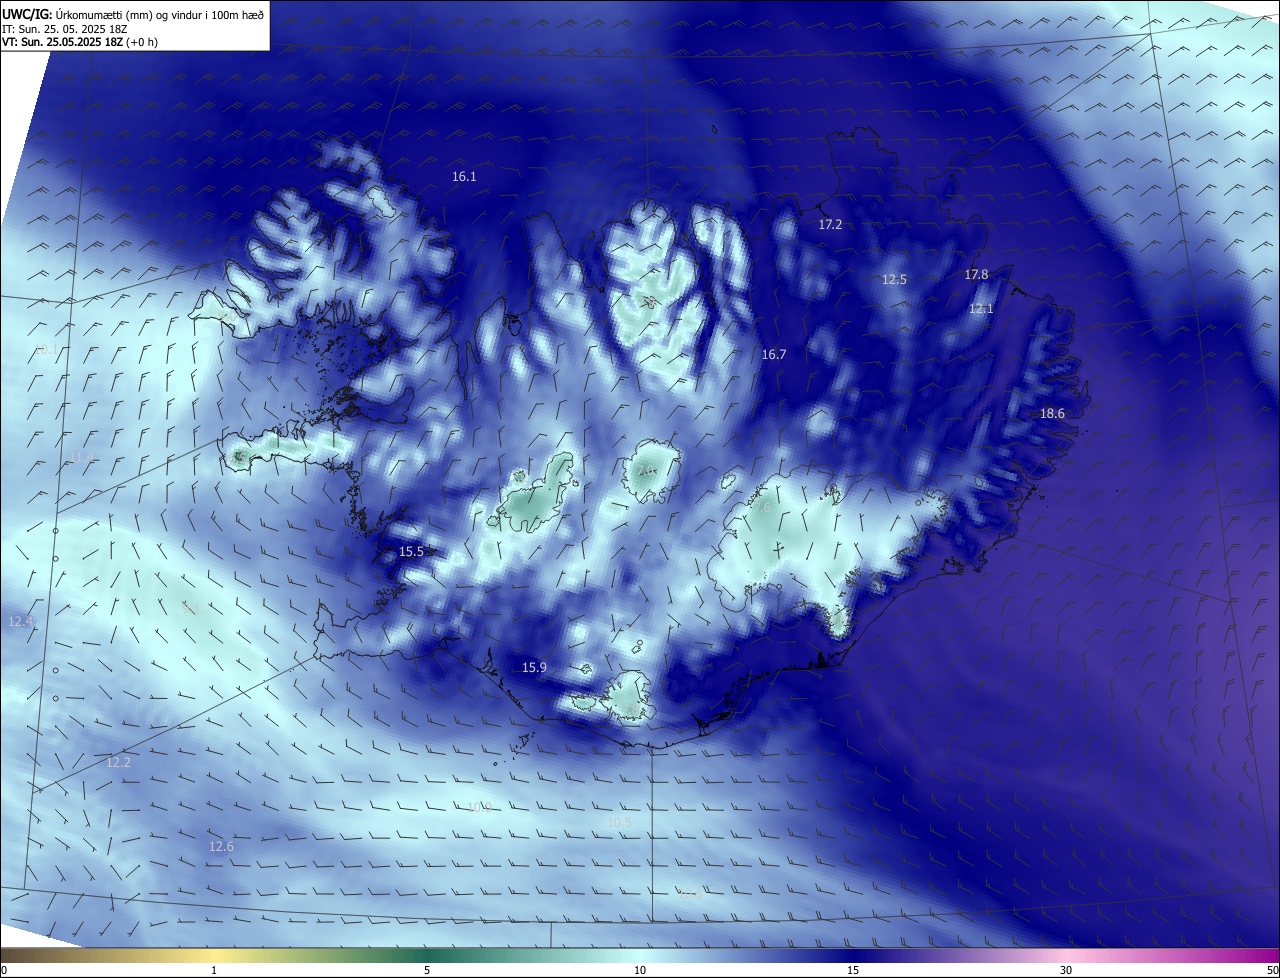Click the 16.7 value in north-central Iceland
1280x978 pixels.
tap(774, 355)
